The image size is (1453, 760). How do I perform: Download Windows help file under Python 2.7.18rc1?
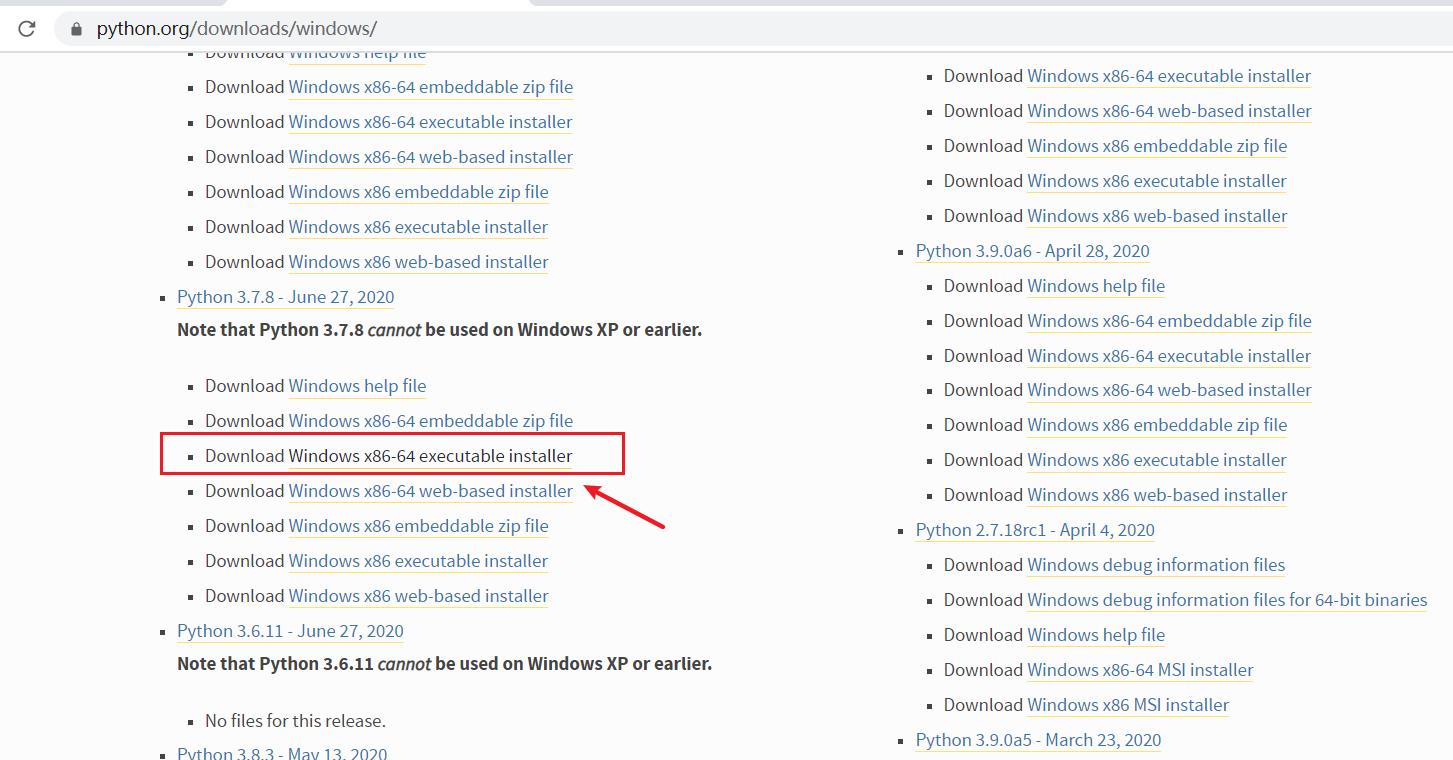[1096, 635]
